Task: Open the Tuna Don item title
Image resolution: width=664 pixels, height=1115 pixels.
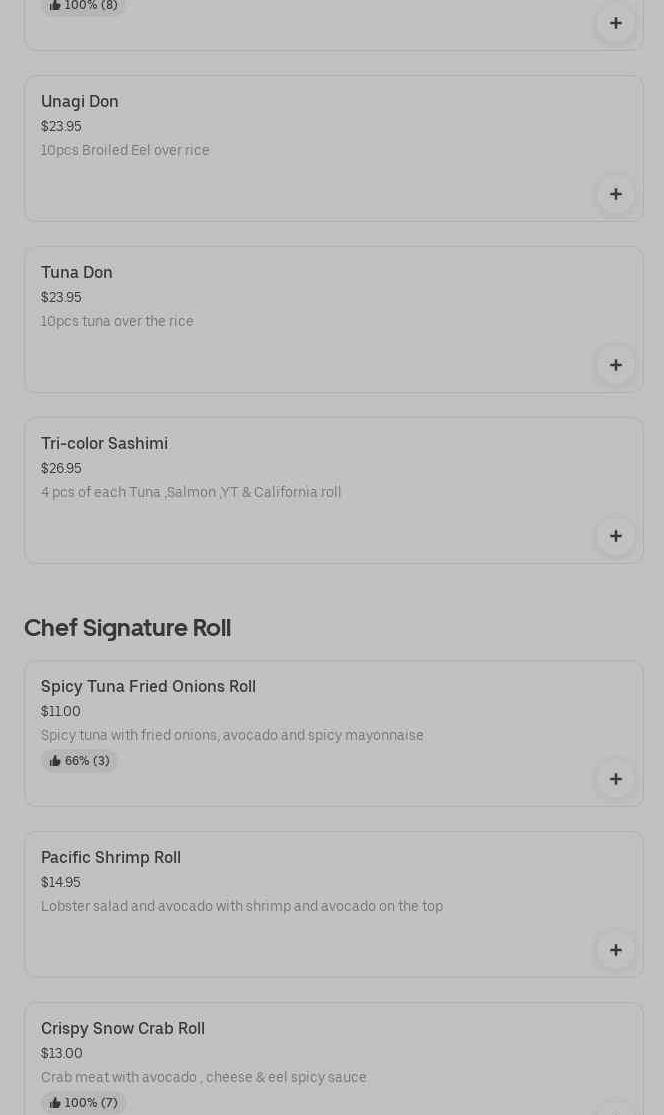Action: (77, 272)
